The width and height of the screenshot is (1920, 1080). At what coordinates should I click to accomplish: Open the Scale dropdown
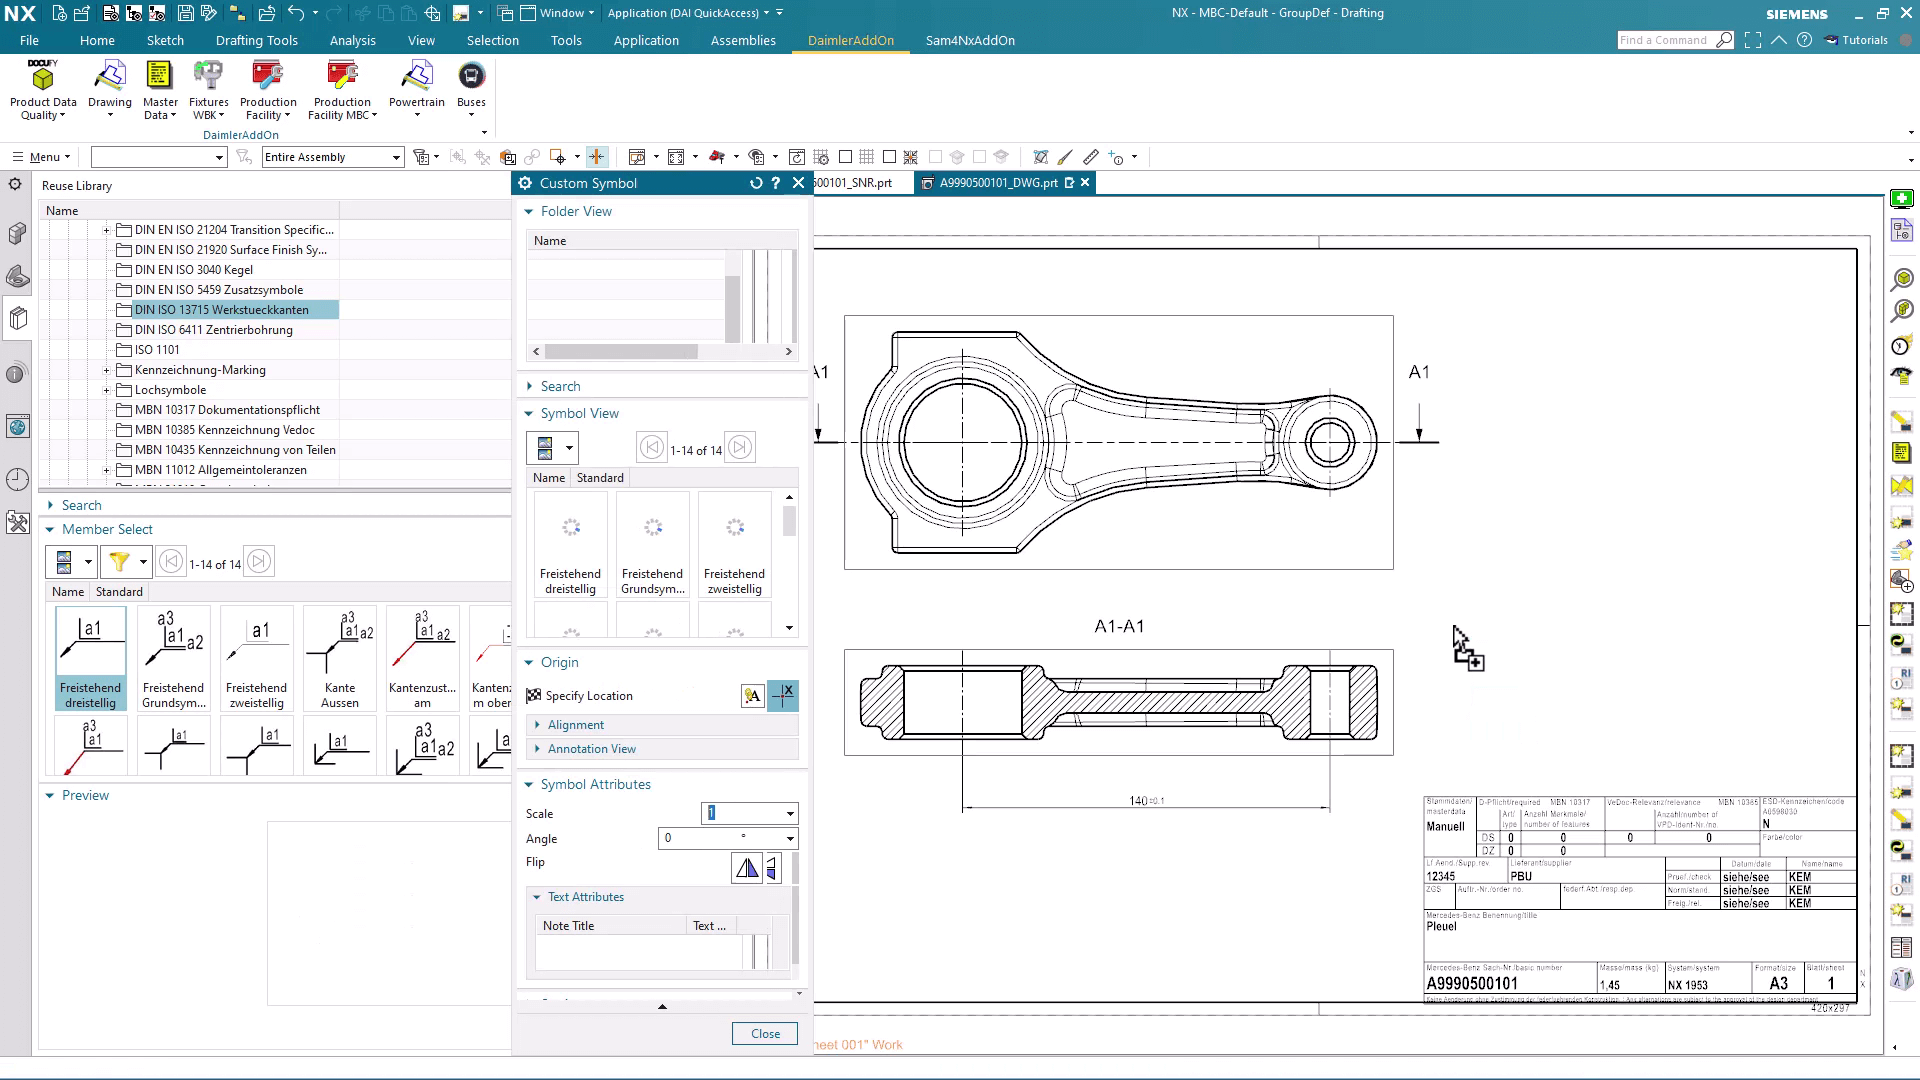(x=790, y=814)
